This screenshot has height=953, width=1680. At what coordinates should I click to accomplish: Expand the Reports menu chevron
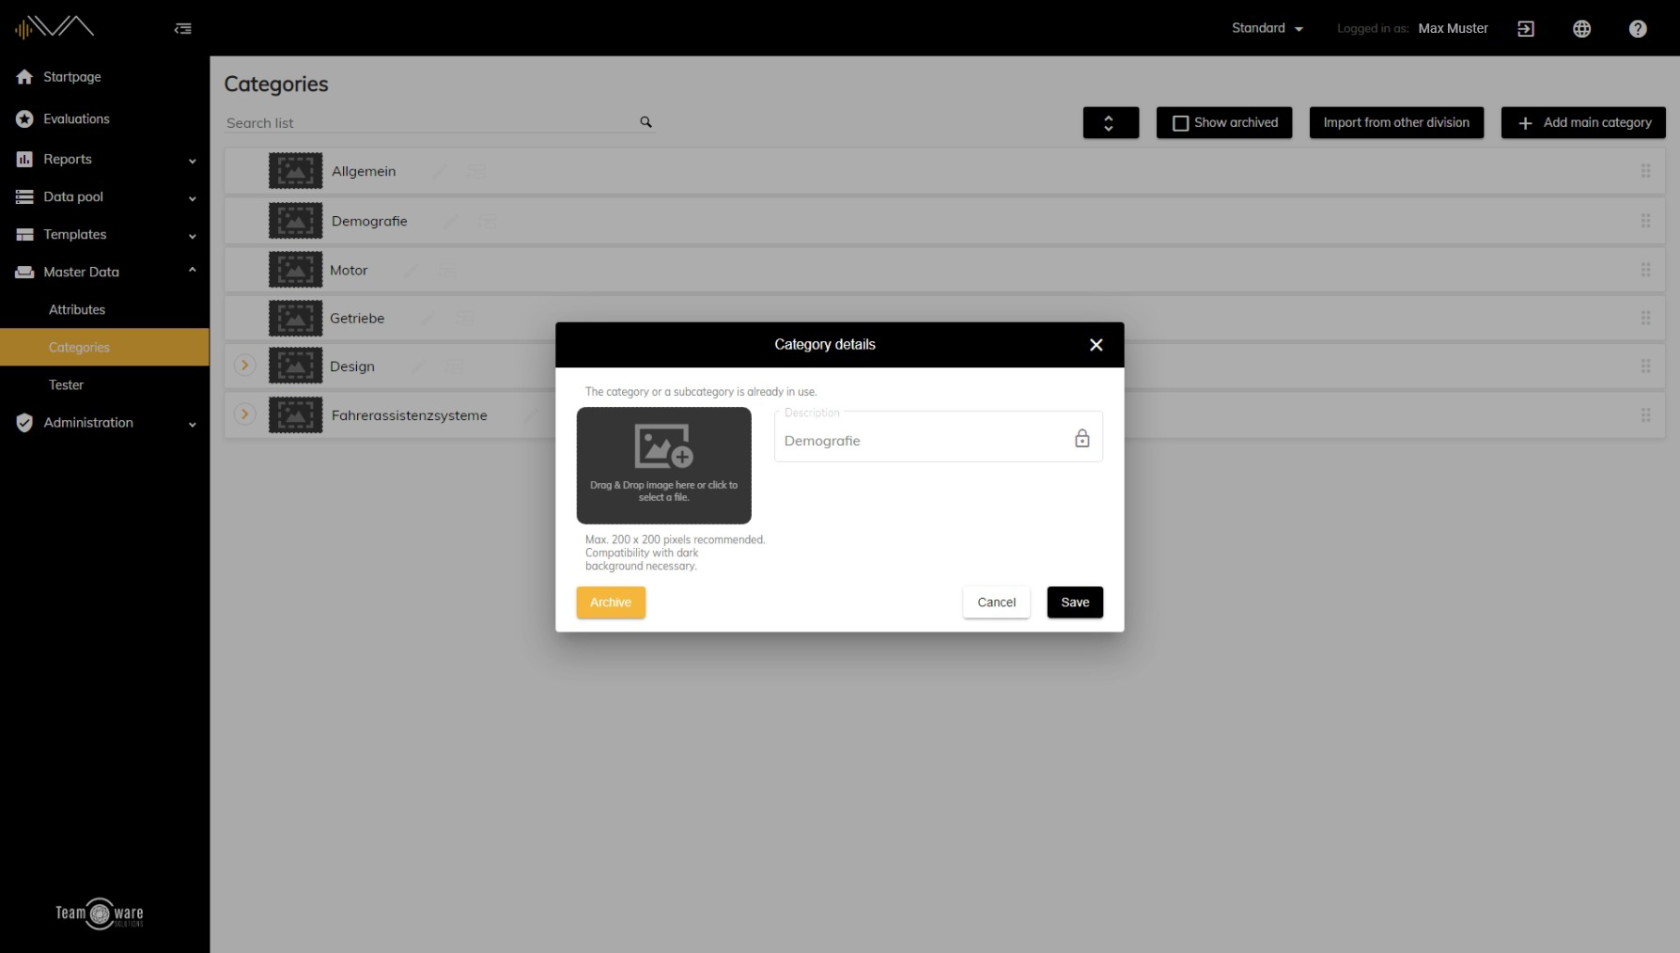[x=192, y=160]
